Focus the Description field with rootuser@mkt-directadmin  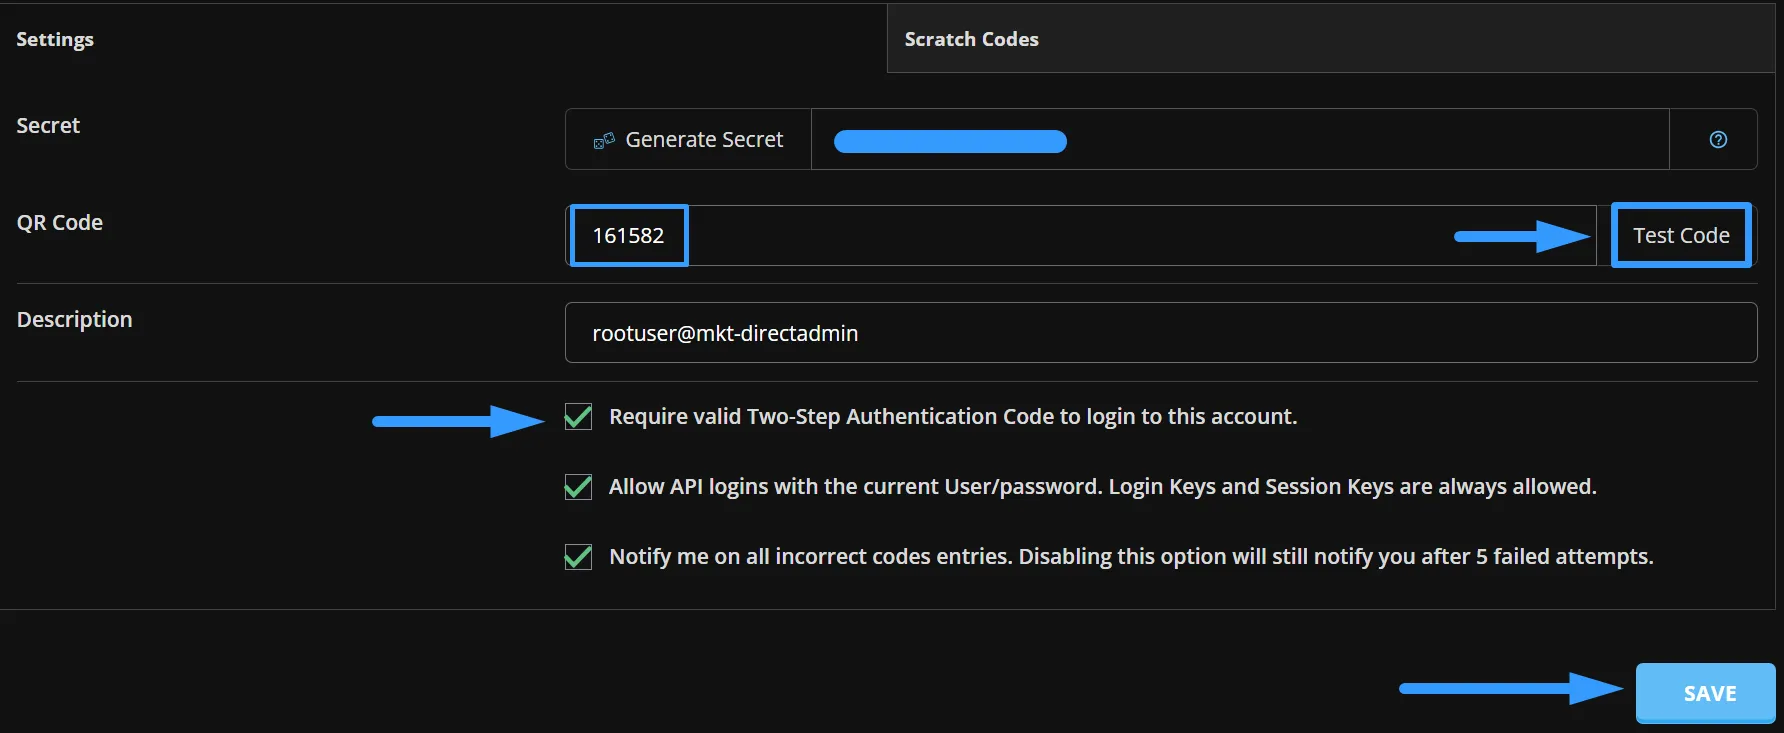[1161, 333]
